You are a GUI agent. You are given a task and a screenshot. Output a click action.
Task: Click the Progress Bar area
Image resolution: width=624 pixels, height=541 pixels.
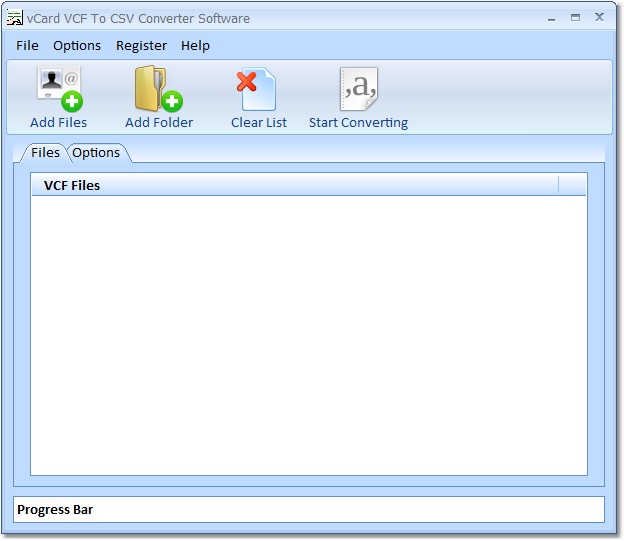(x=309, y=510)
